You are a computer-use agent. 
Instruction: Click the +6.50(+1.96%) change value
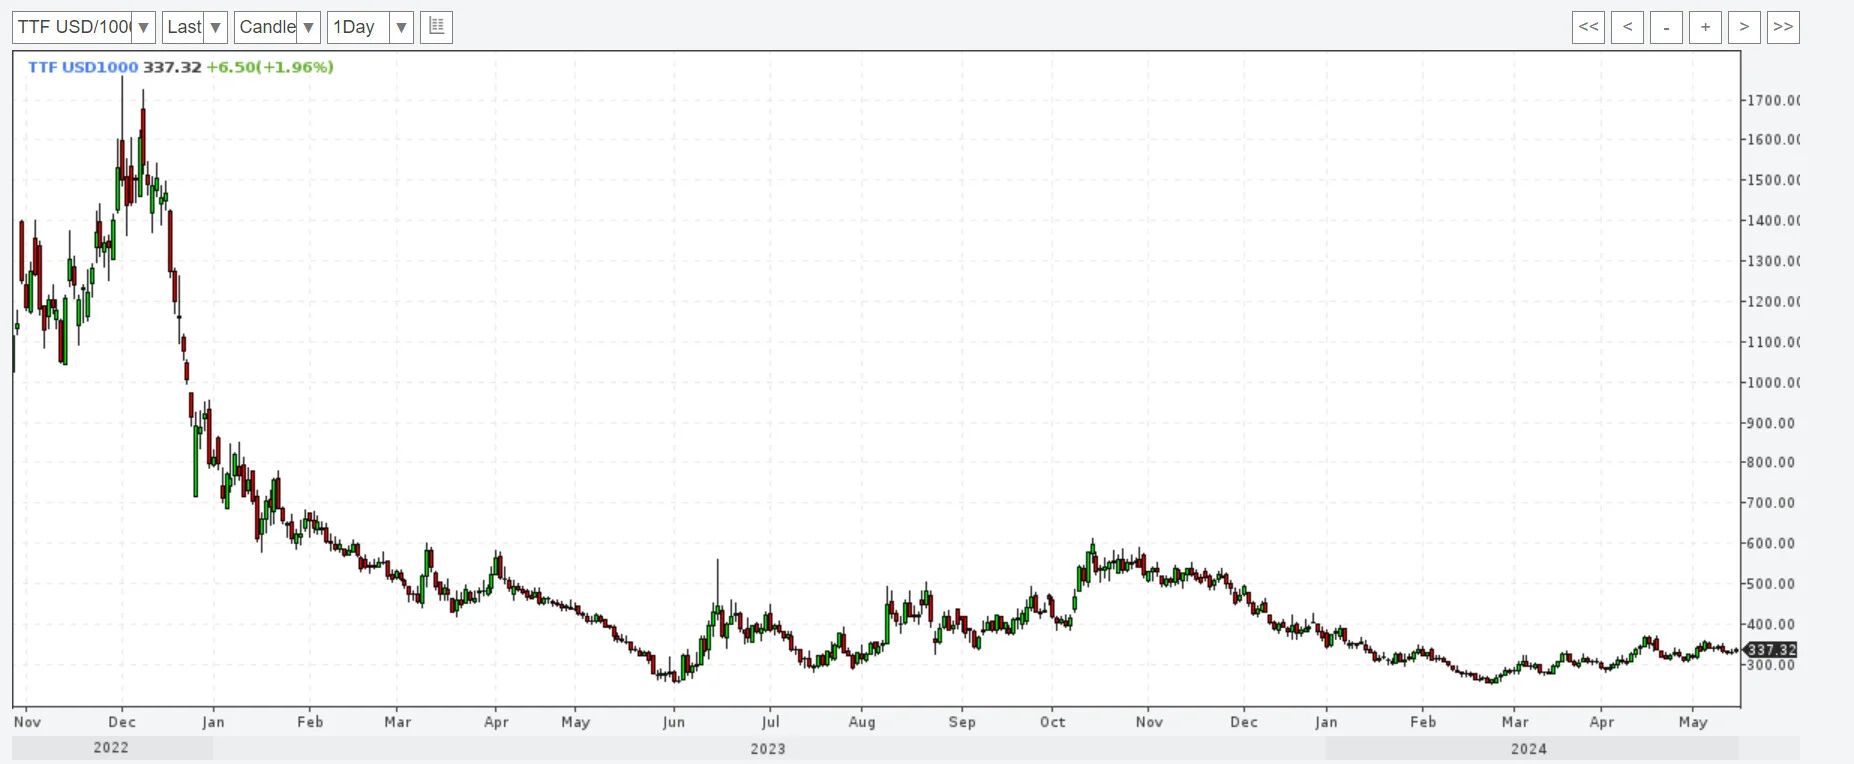click(270, 67)
